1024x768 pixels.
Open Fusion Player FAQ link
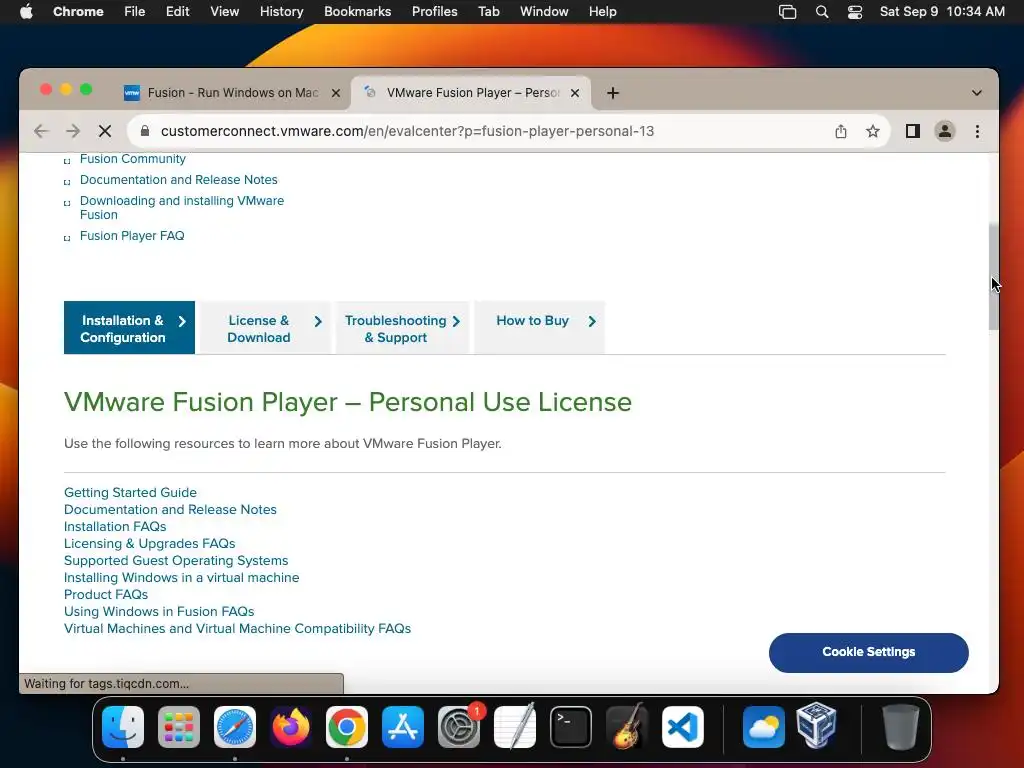pyautogui.click(x=132, y=236)
